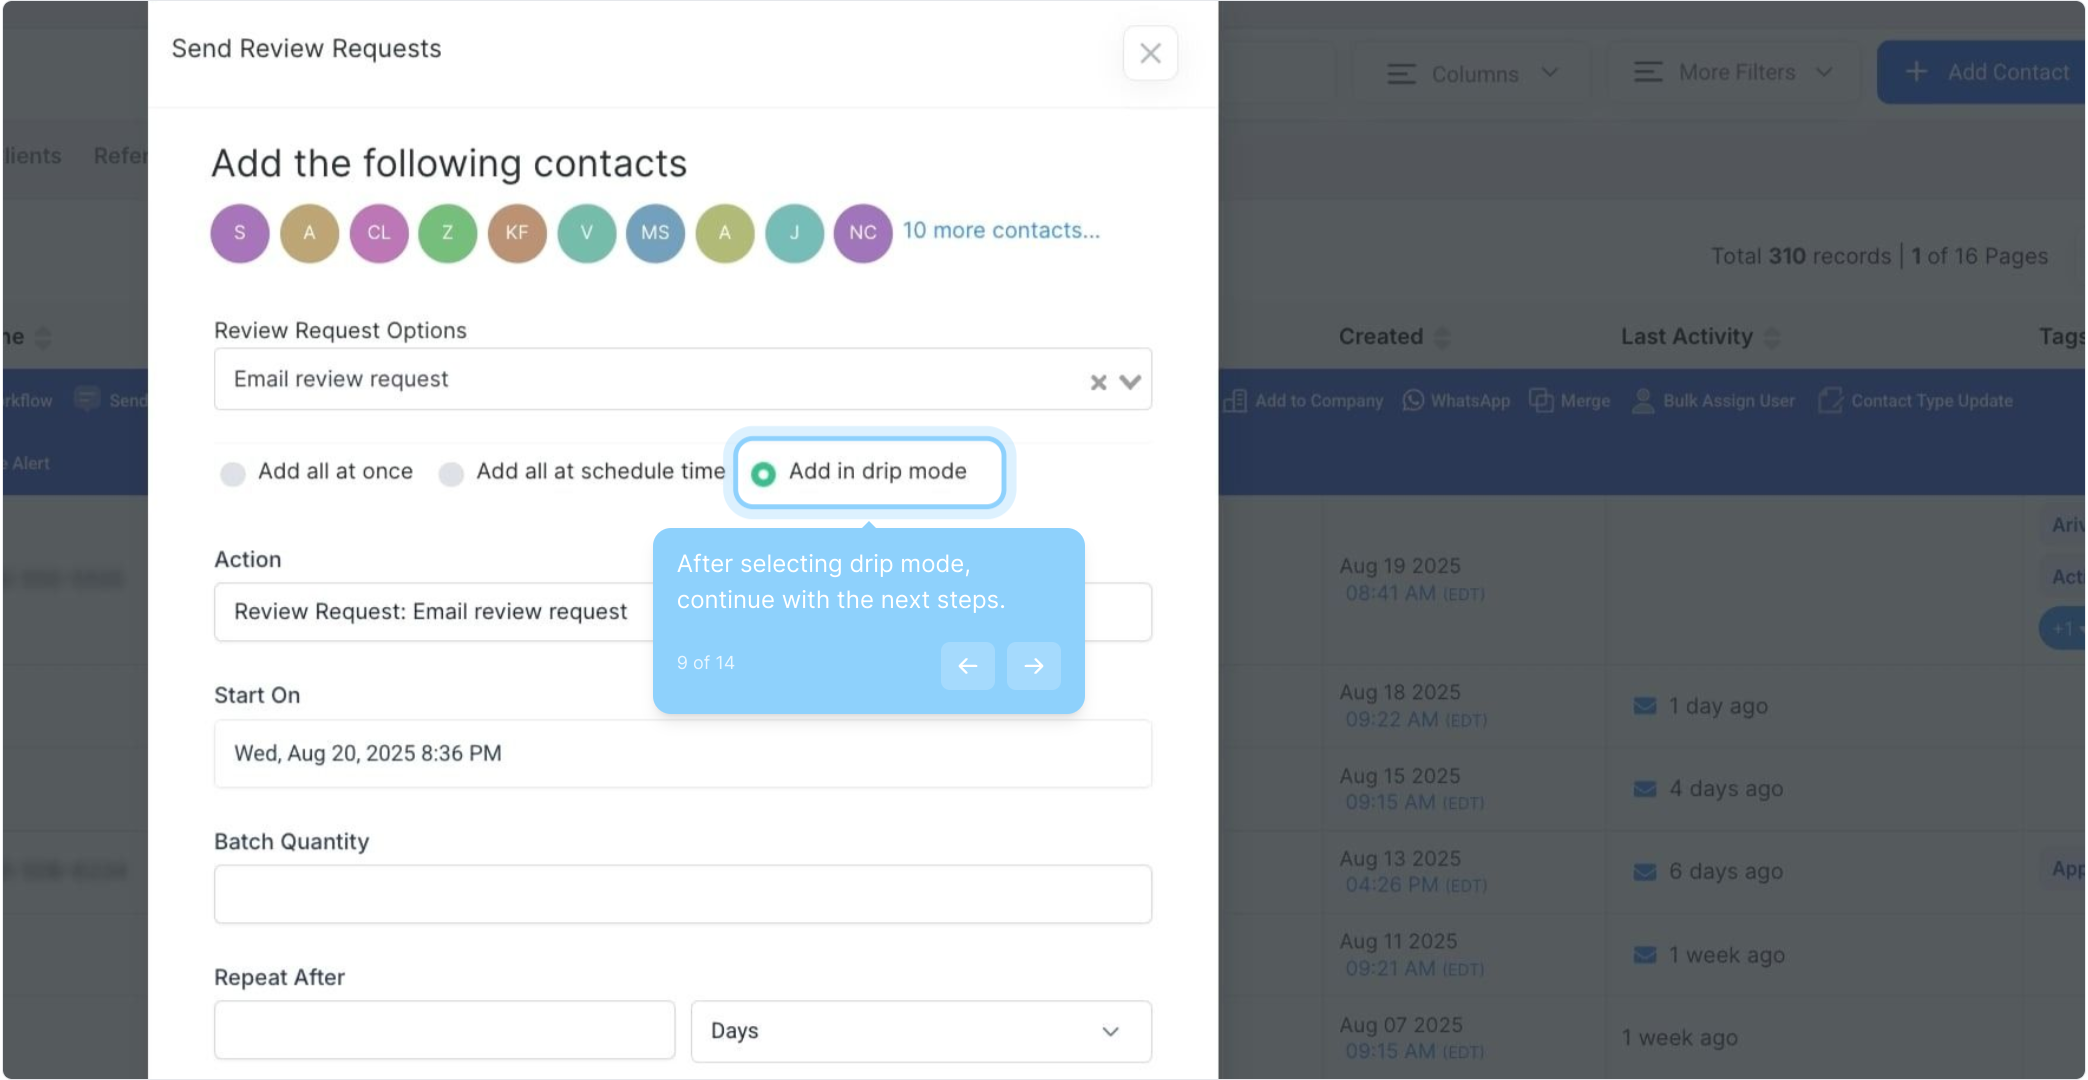Go to next tour step arrow
Screen dimensions: 2088x1080
[1033, 666]
